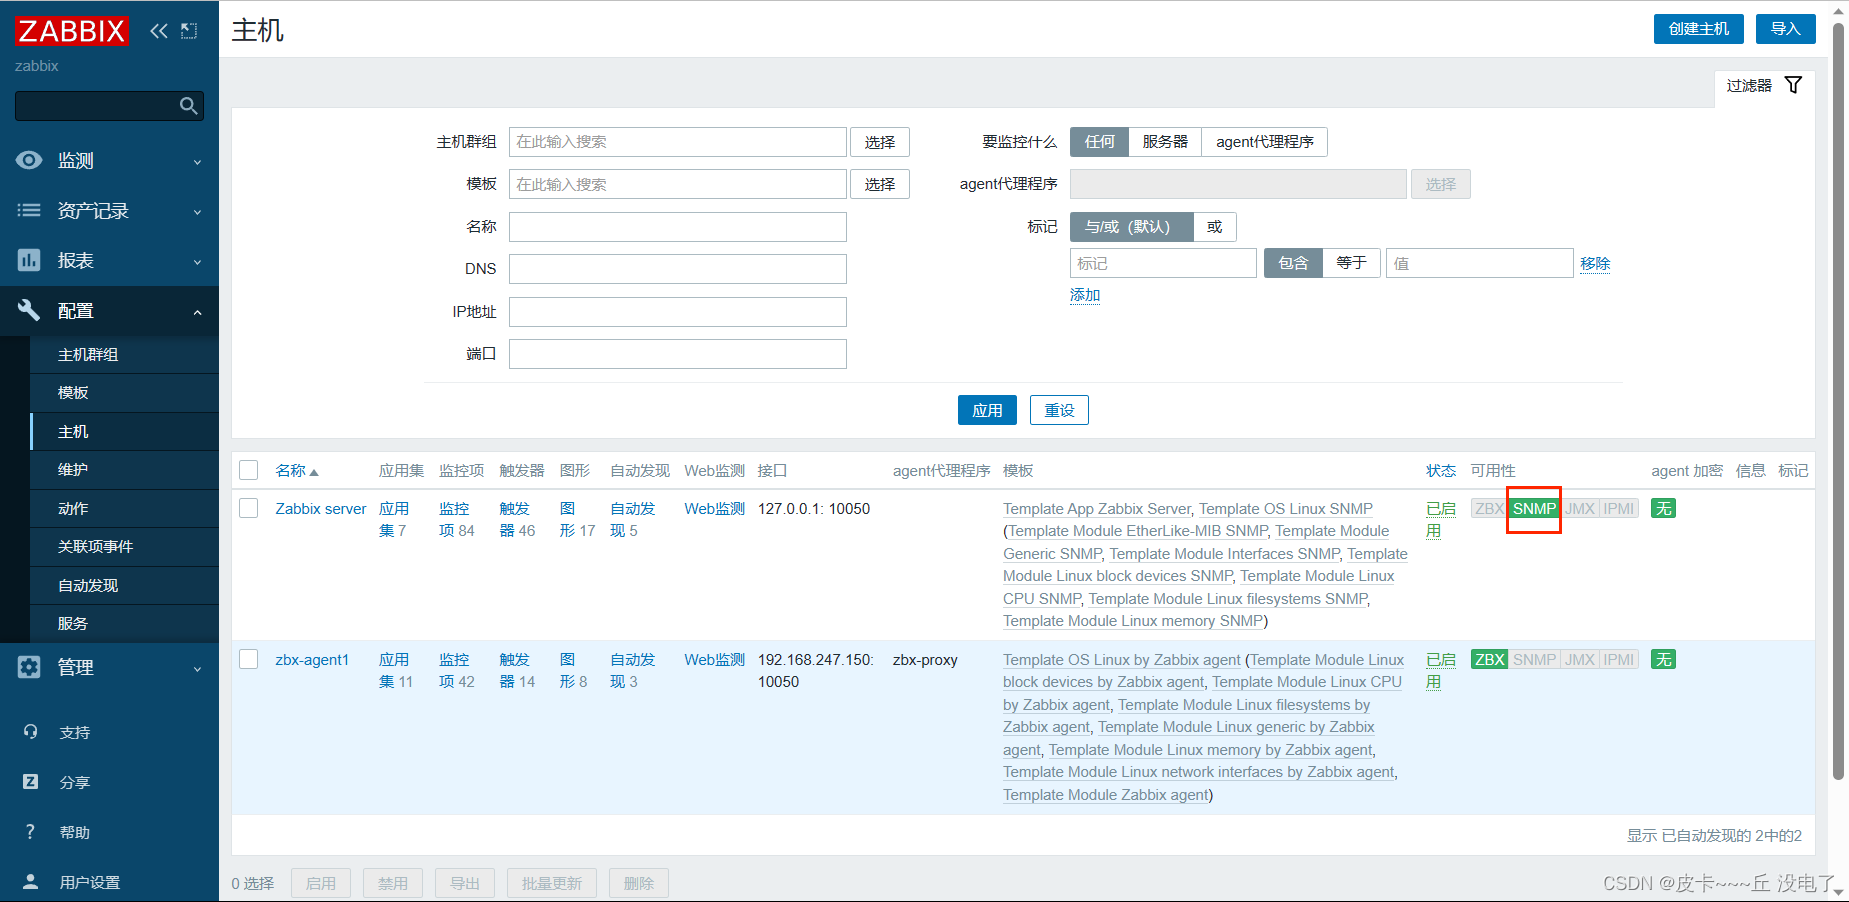Open 自动发现 under configuration

coord(125,586)
